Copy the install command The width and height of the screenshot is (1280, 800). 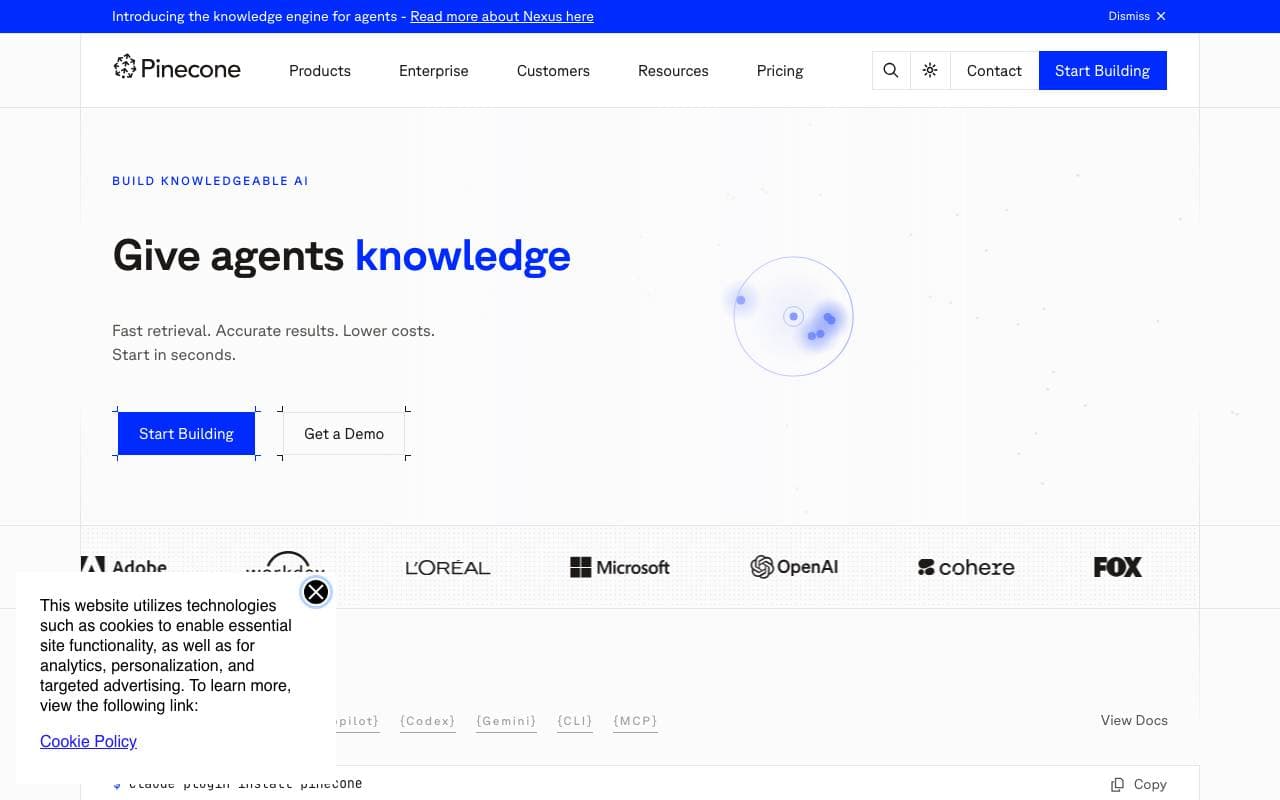[1139, 784]
